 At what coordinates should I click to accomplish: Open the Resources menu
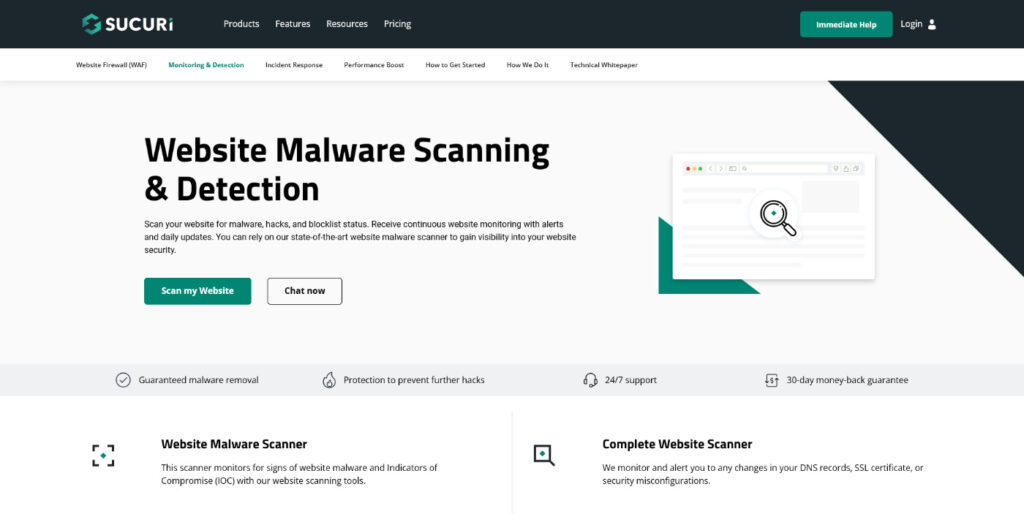(347, 24)
